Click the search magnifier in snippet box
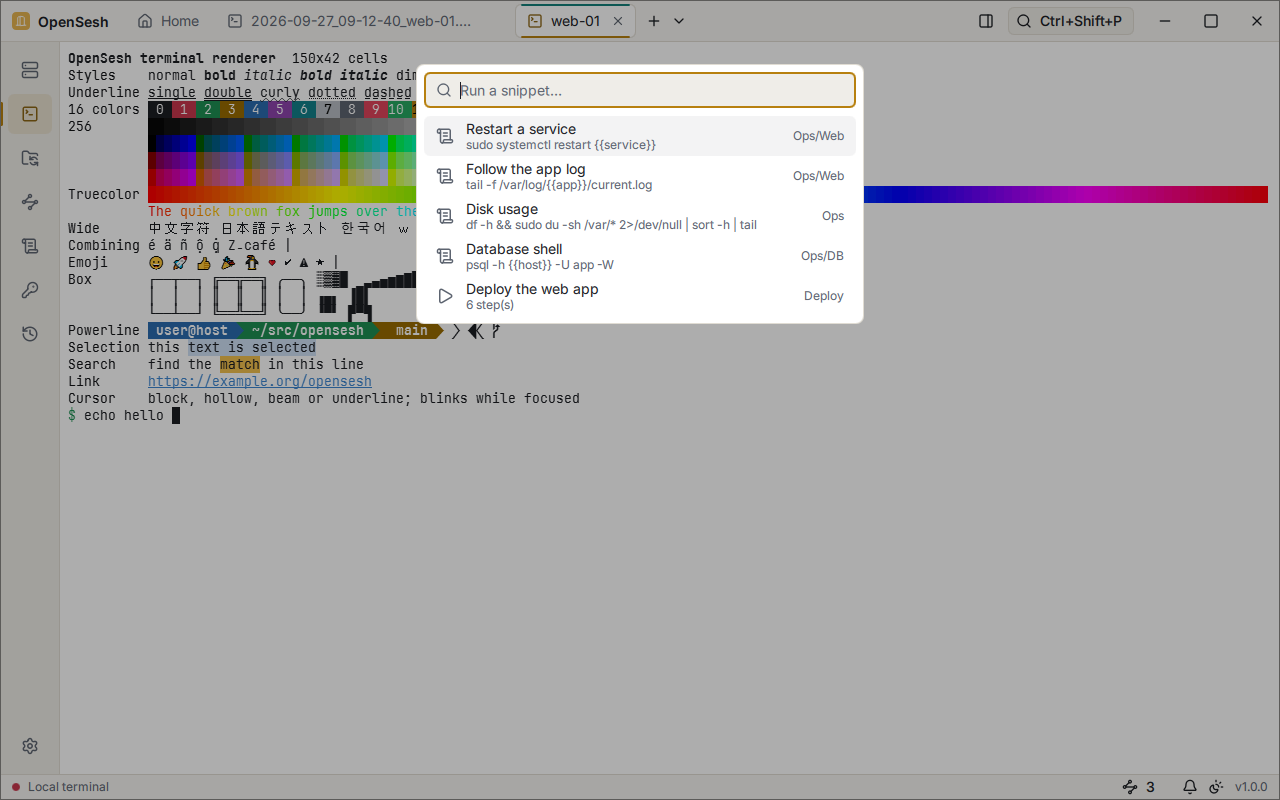Screen dimensions: 1280x800 point(444,90)
